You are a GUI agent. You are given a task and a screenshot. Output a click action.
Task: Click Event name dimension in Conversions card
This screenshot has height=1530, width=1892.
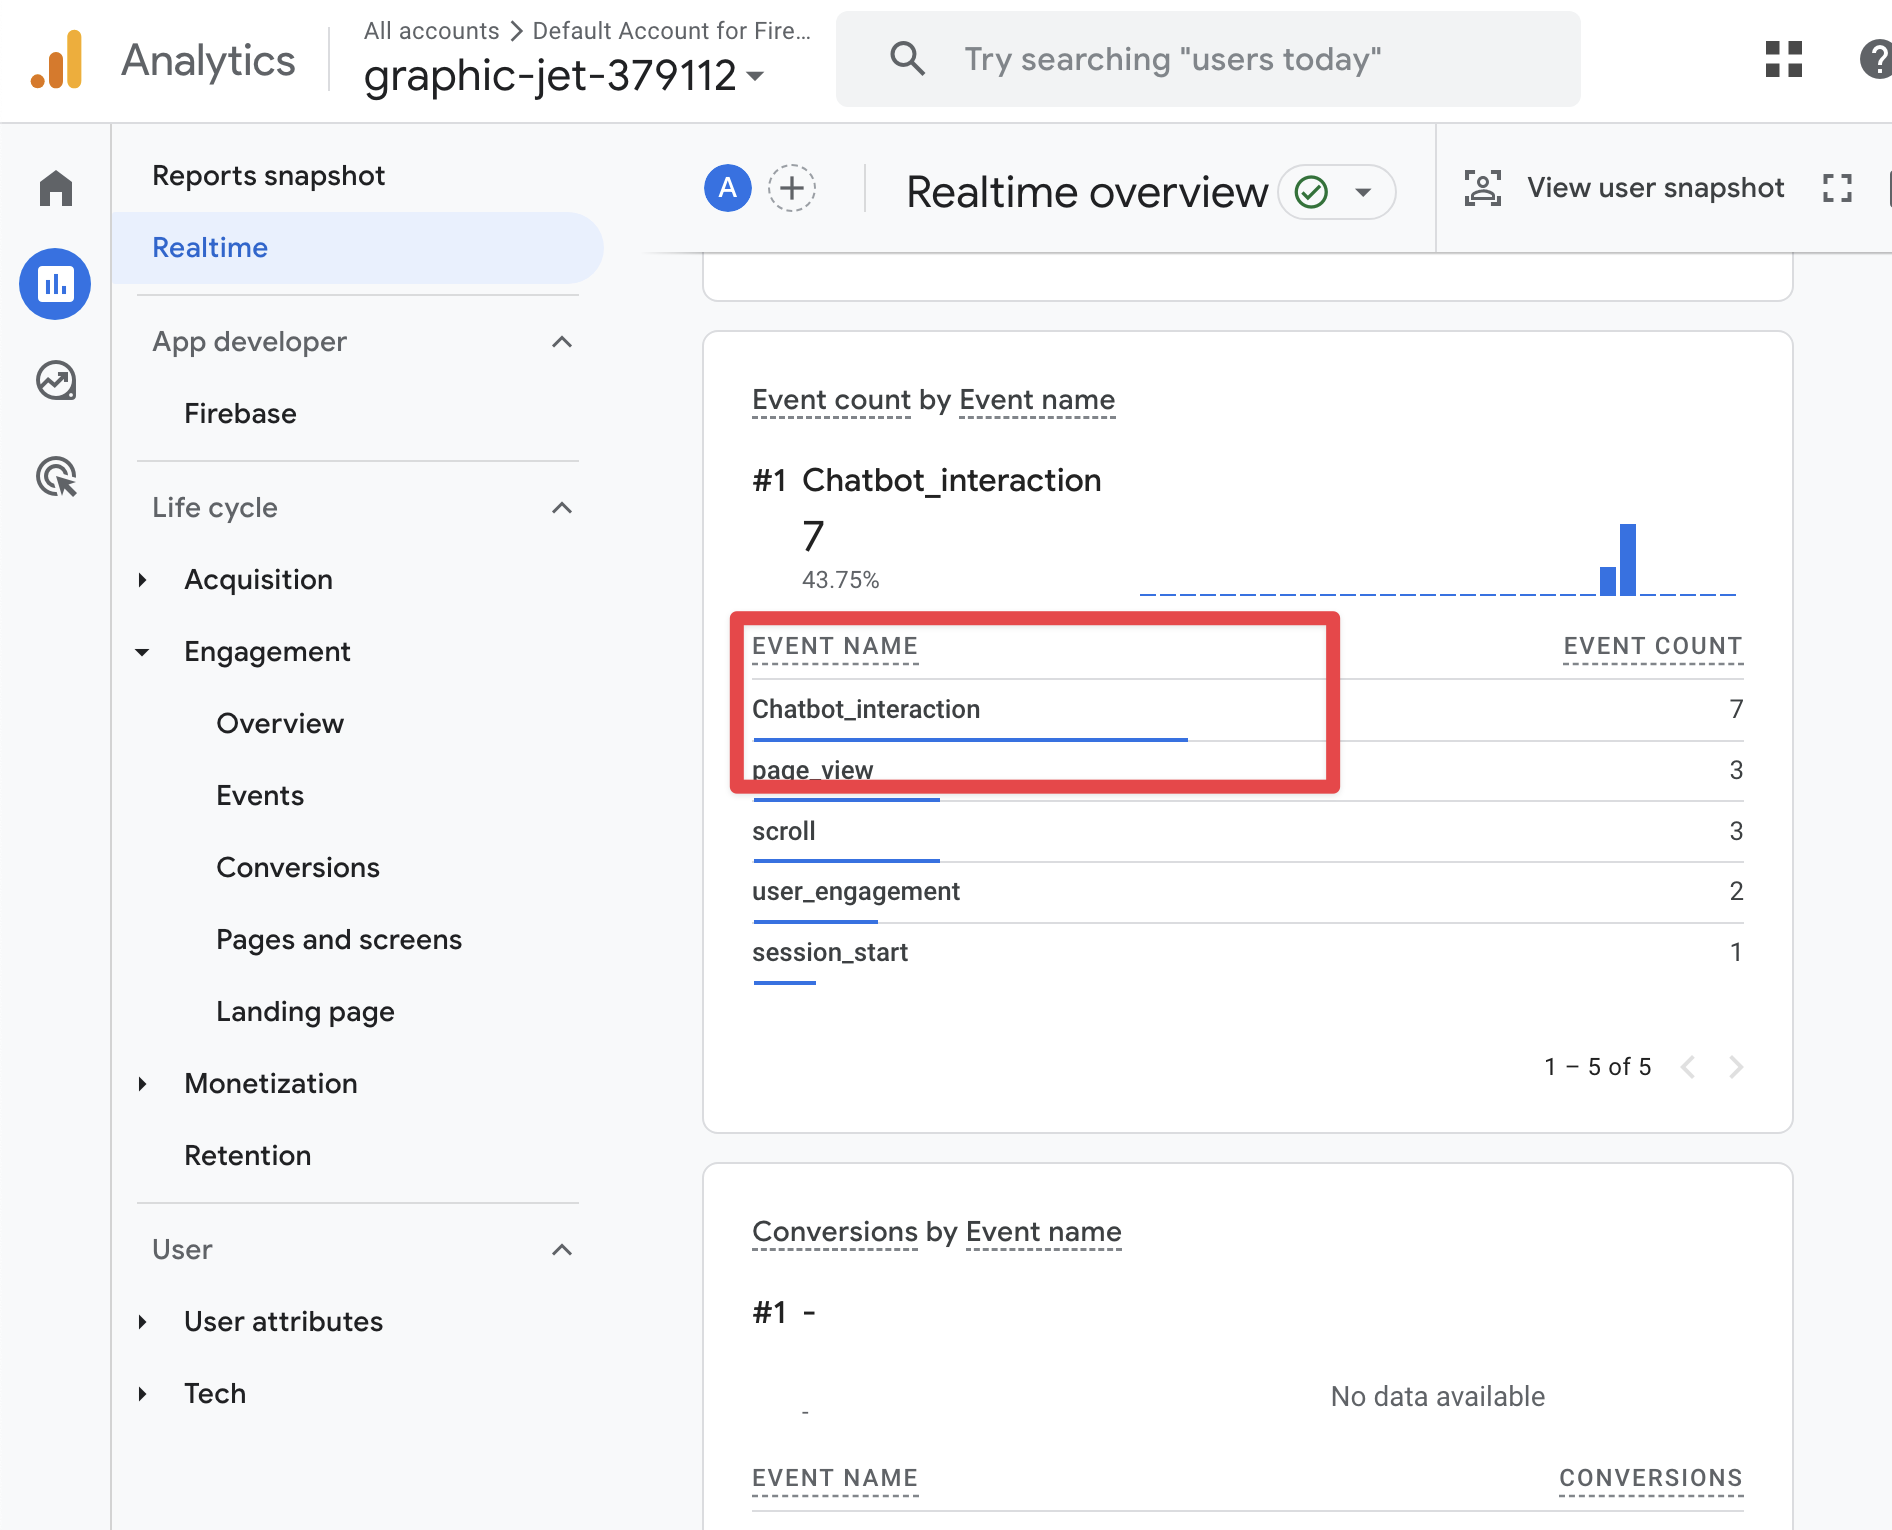1044,1232
